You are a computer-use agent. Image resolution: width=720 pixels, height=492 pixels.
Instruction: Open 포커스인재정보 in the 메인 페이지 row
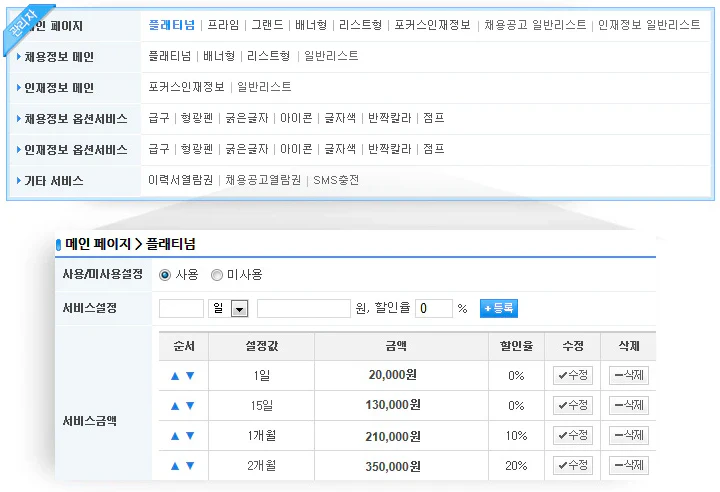pos(433,25)
